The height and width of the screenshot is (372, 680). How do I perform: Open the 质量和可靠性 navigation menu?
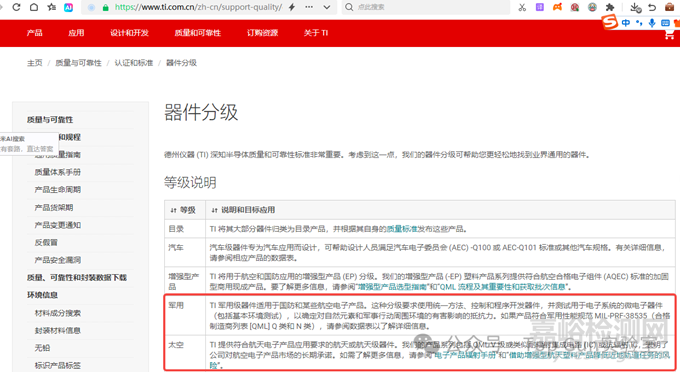pyautogui.click(x=198, y=33)
